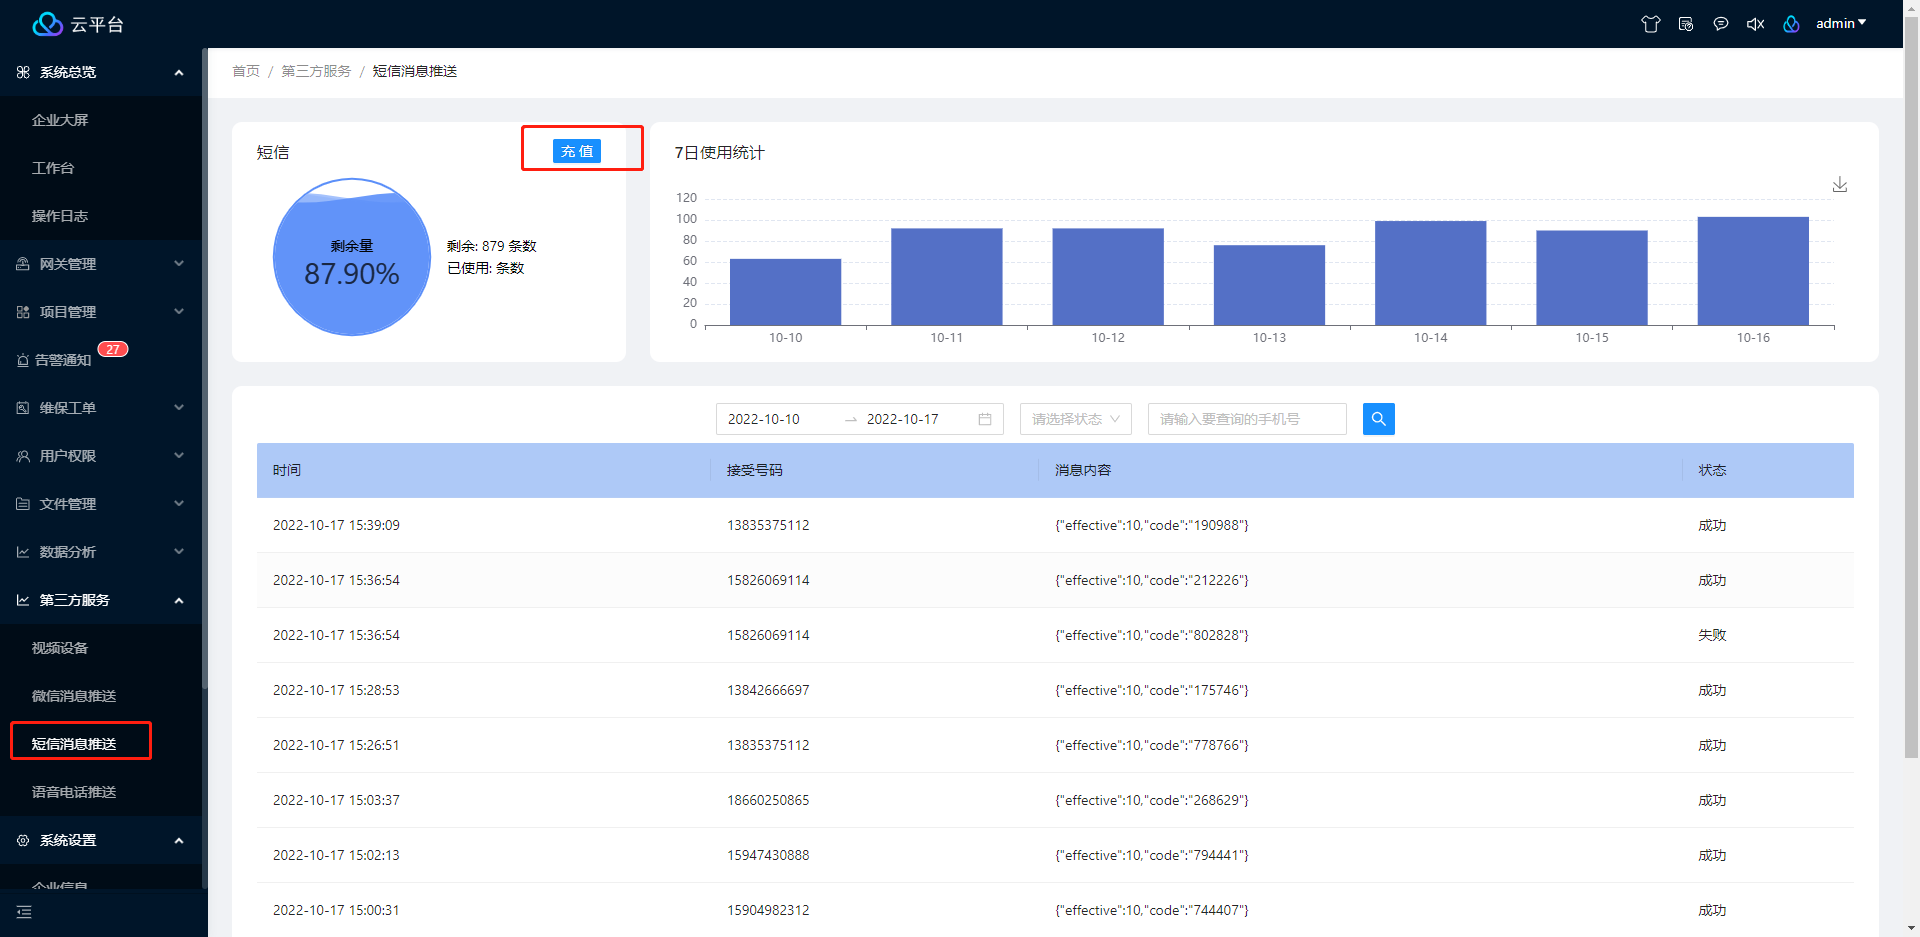Click the 数据分析 chart icon
The width and height of the screenshot is (1920, 937).
coord(23,552)
